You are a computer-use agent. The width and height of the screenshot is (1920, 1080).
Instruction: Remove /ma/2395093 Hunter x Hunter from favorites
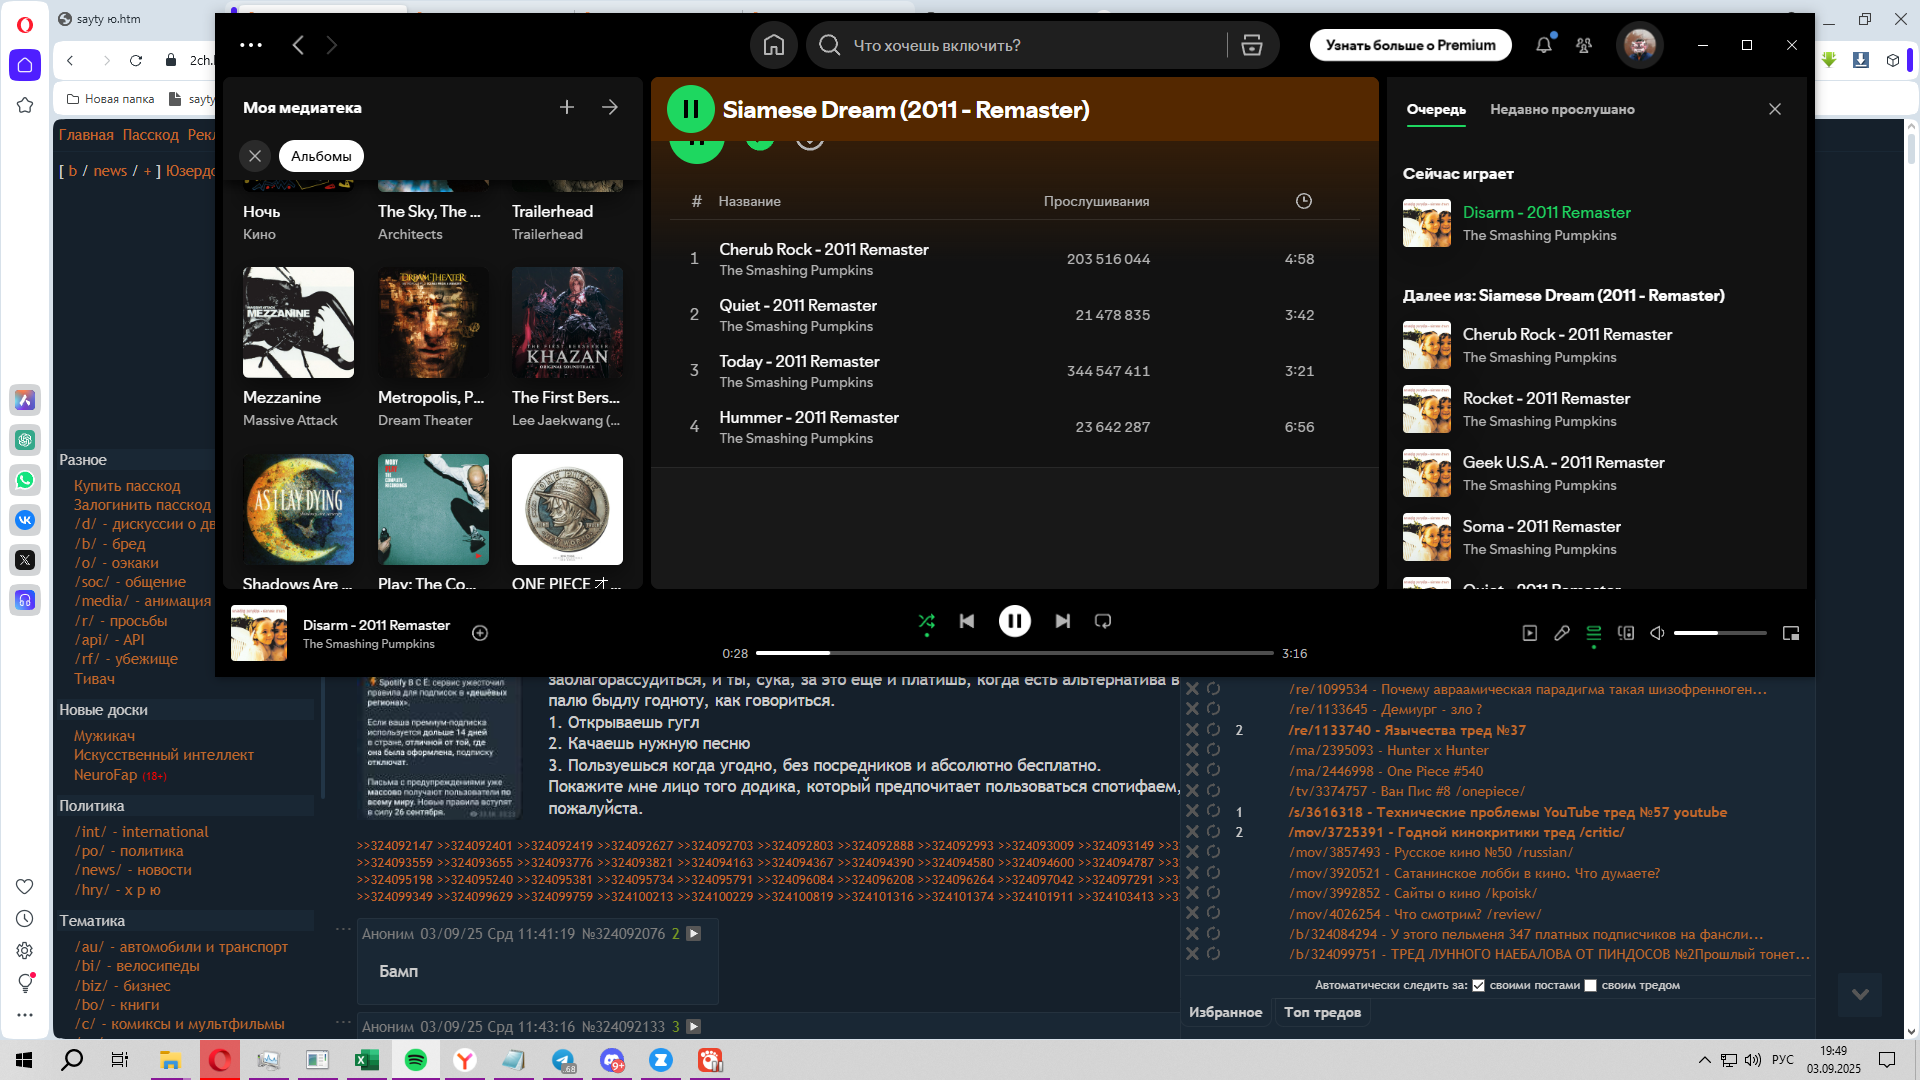1192,750
